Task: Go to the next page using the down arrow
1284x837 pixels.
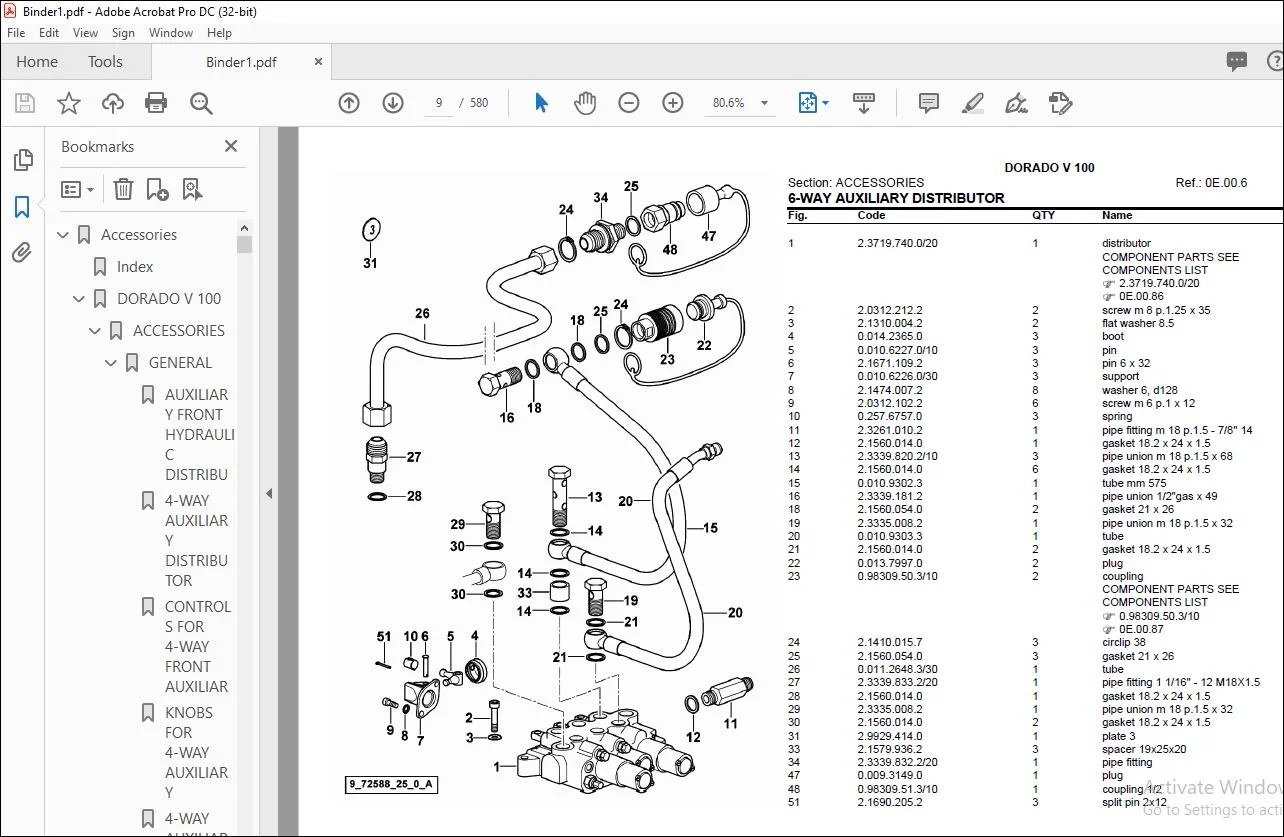Action: pyautogui.click(x=393, y=103)
